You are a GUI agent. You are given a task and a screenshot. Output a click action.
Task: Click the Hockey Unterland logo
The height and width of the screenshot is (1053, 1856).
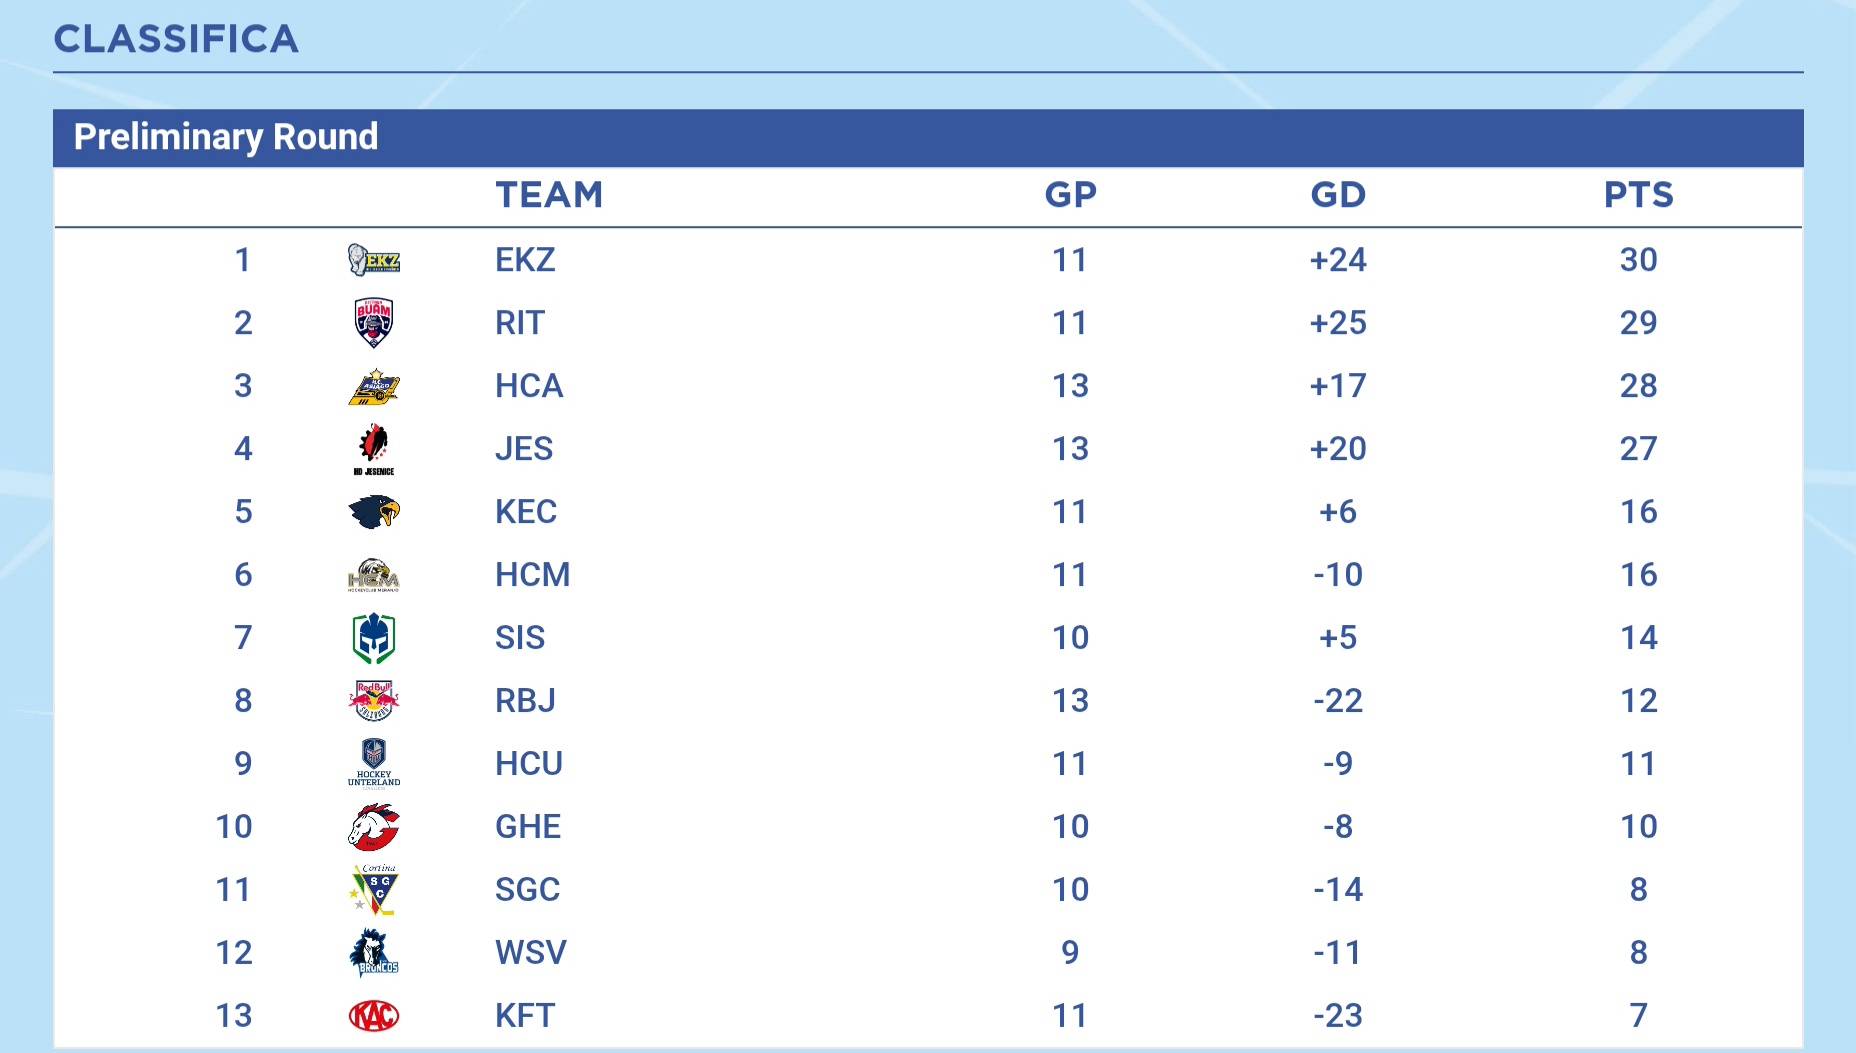[374, 764]
